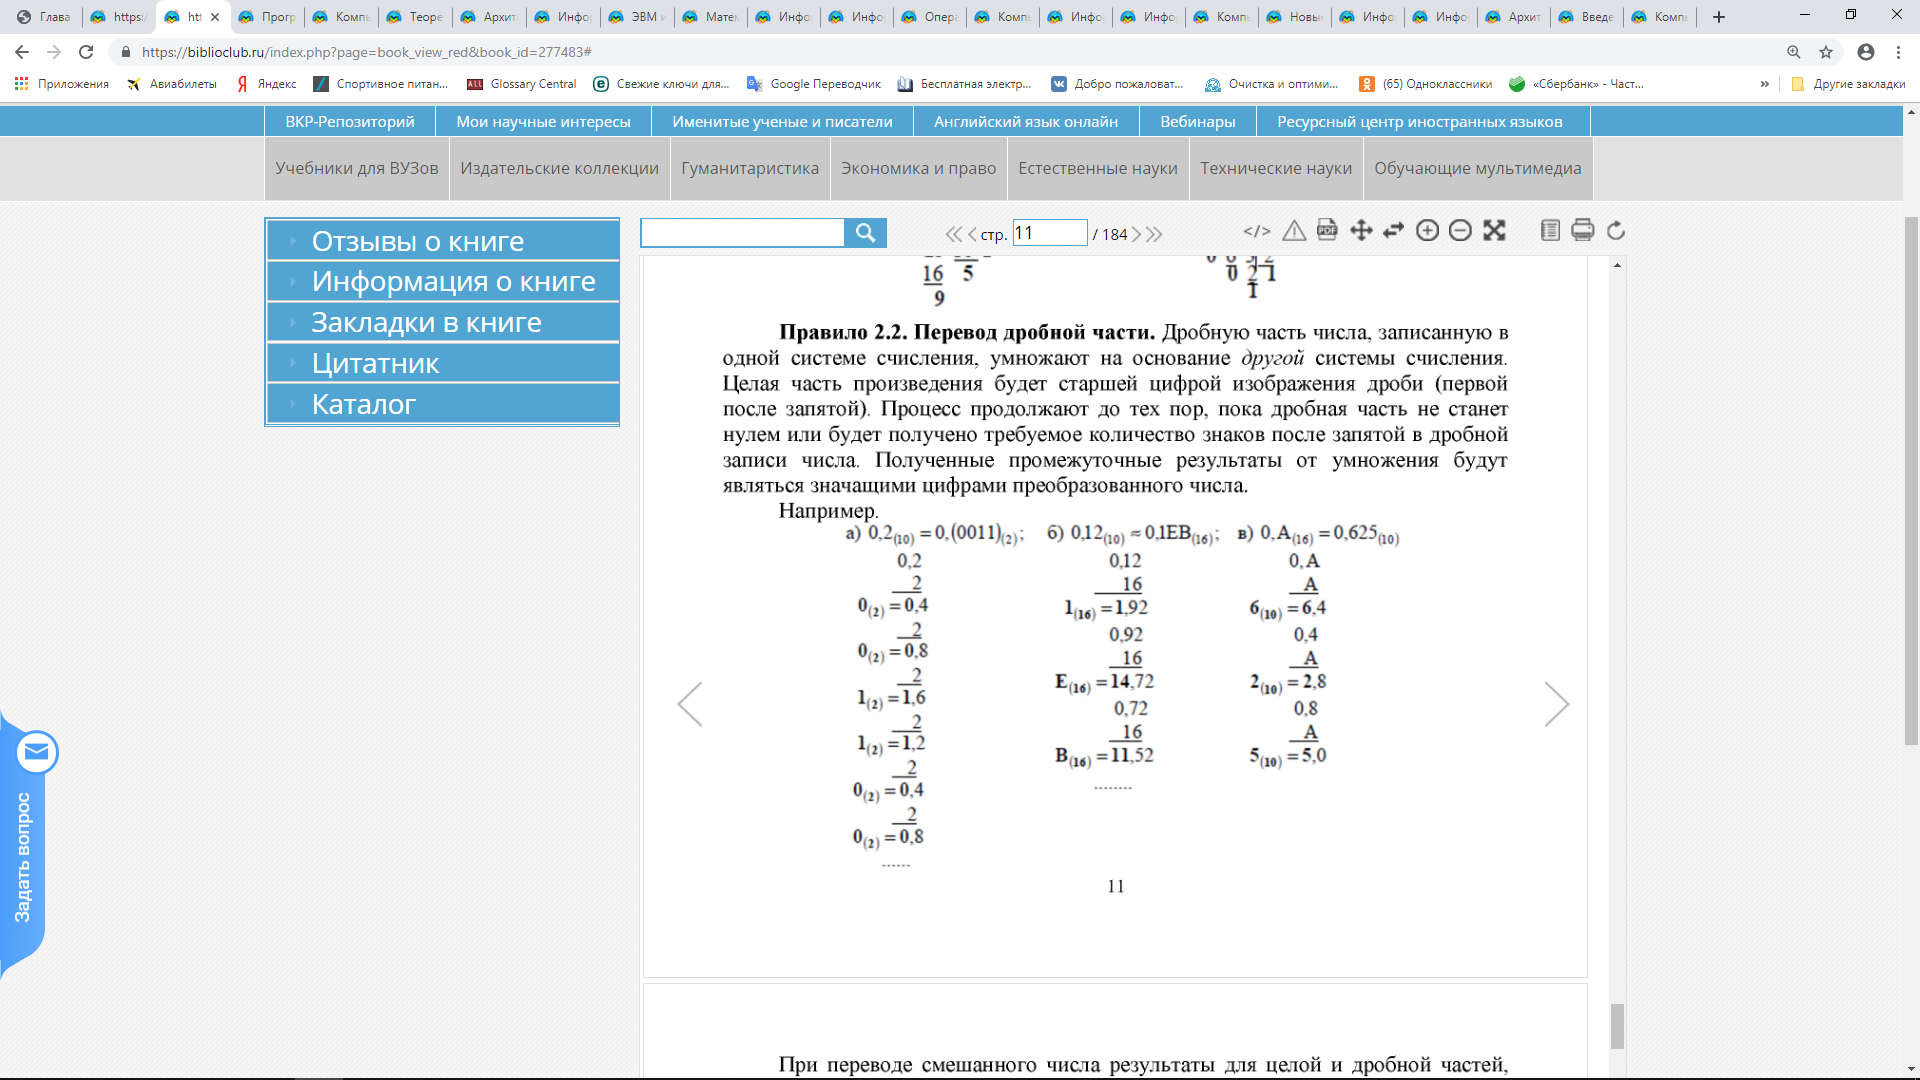Screen dimensions: 1920x1080
Task: Open 'Вебинары' top menu item
Action: click(1197, 121)
